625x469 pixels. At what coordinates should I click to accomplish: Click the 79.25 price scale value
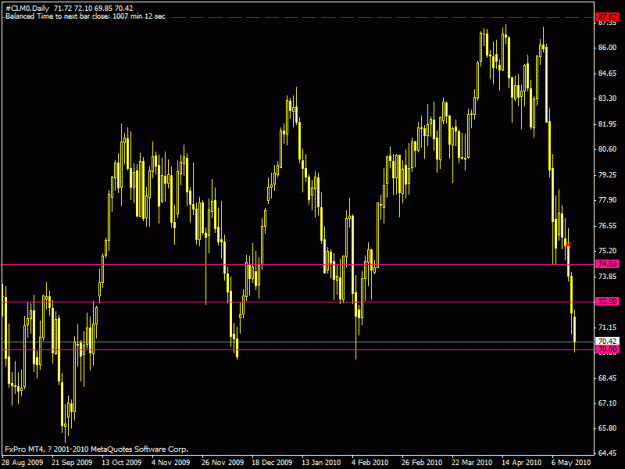607,175
